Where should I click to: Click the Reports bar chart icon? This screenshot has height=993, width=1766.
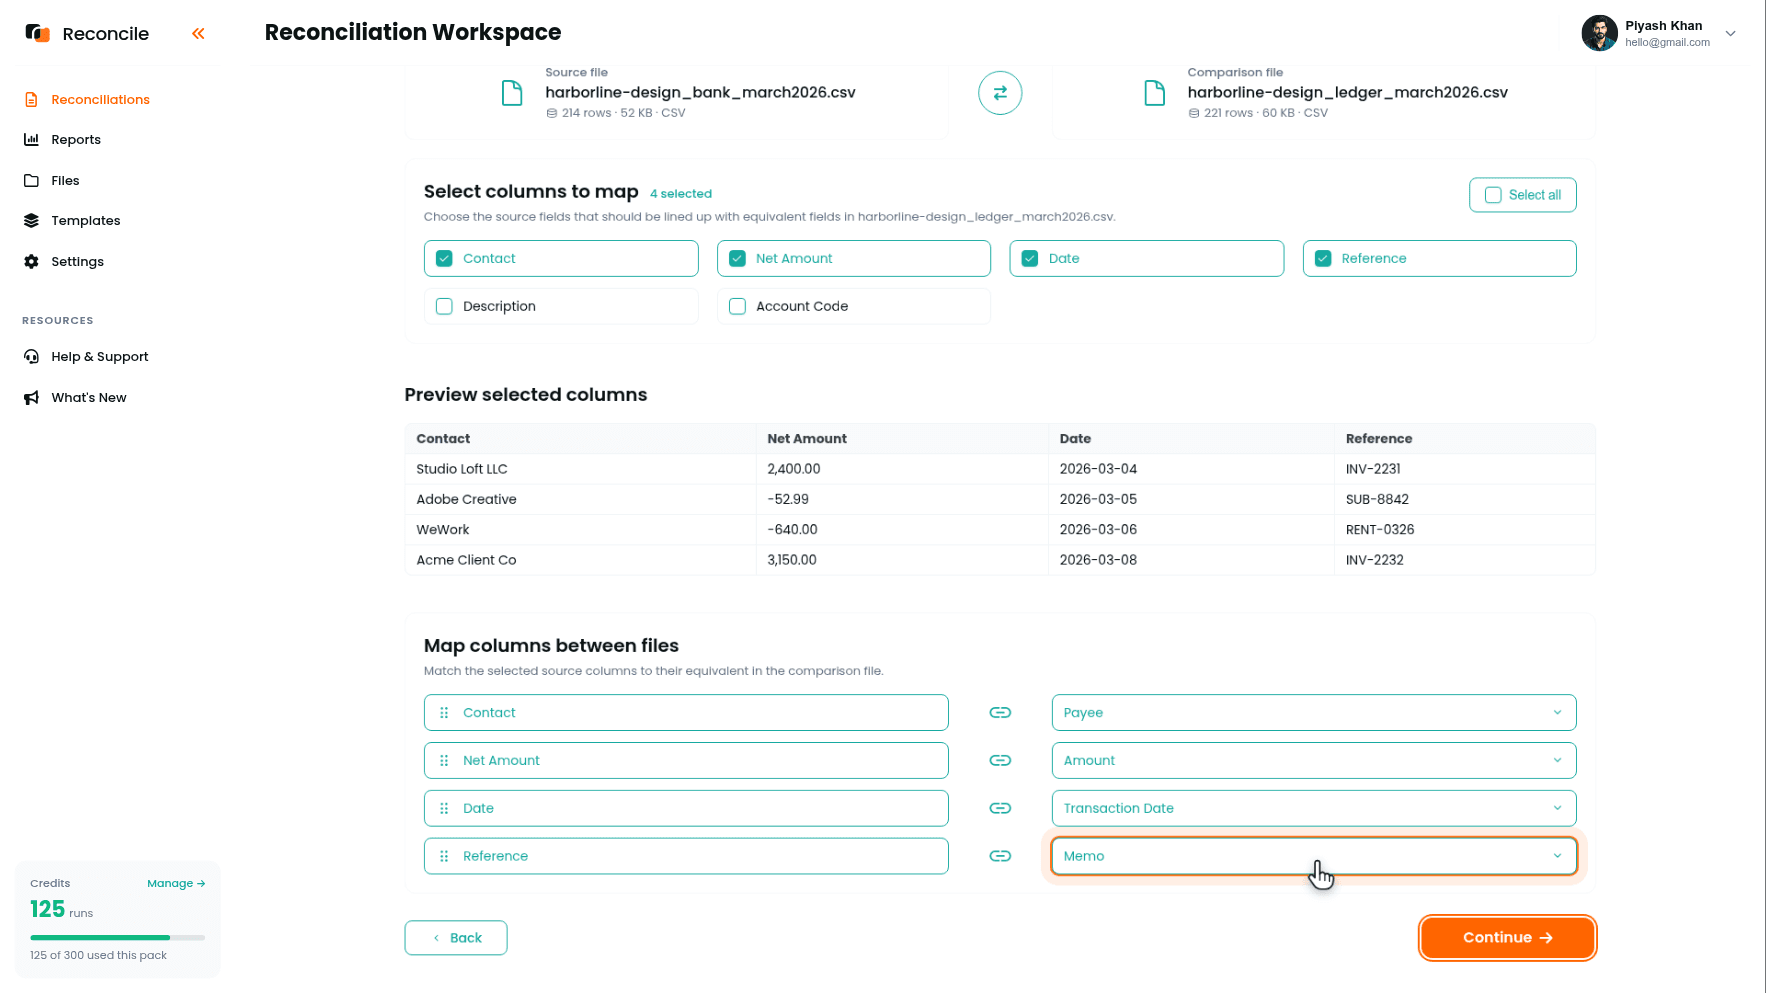point(31,139)
